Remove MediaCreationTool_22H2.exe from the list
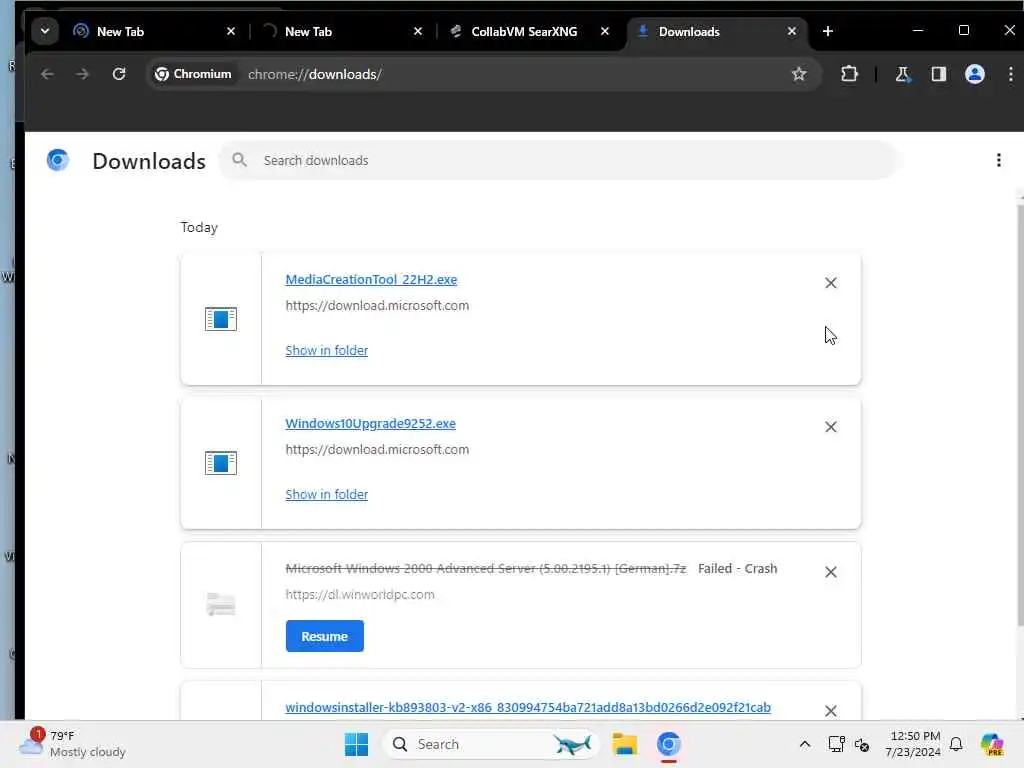 [x=831, y=283]
